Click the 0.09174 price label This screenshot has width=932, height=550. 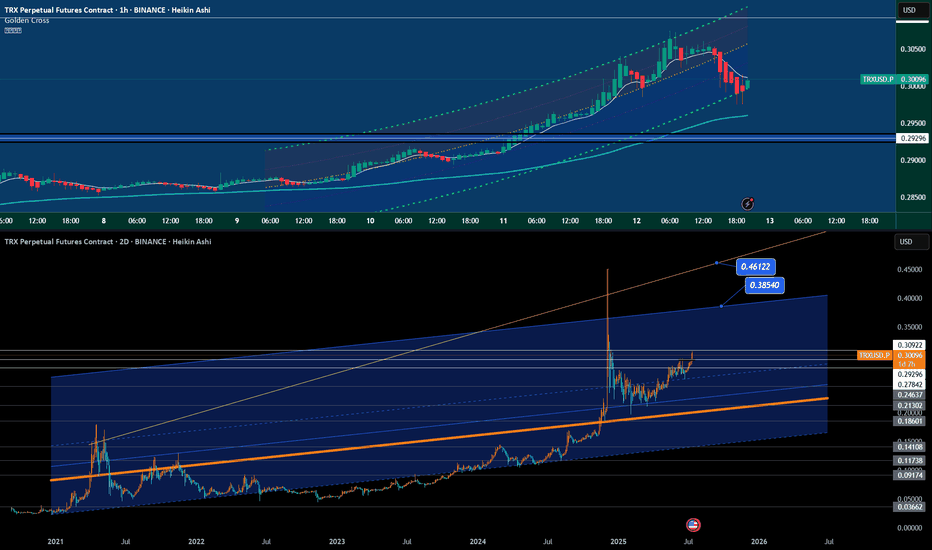909,475
